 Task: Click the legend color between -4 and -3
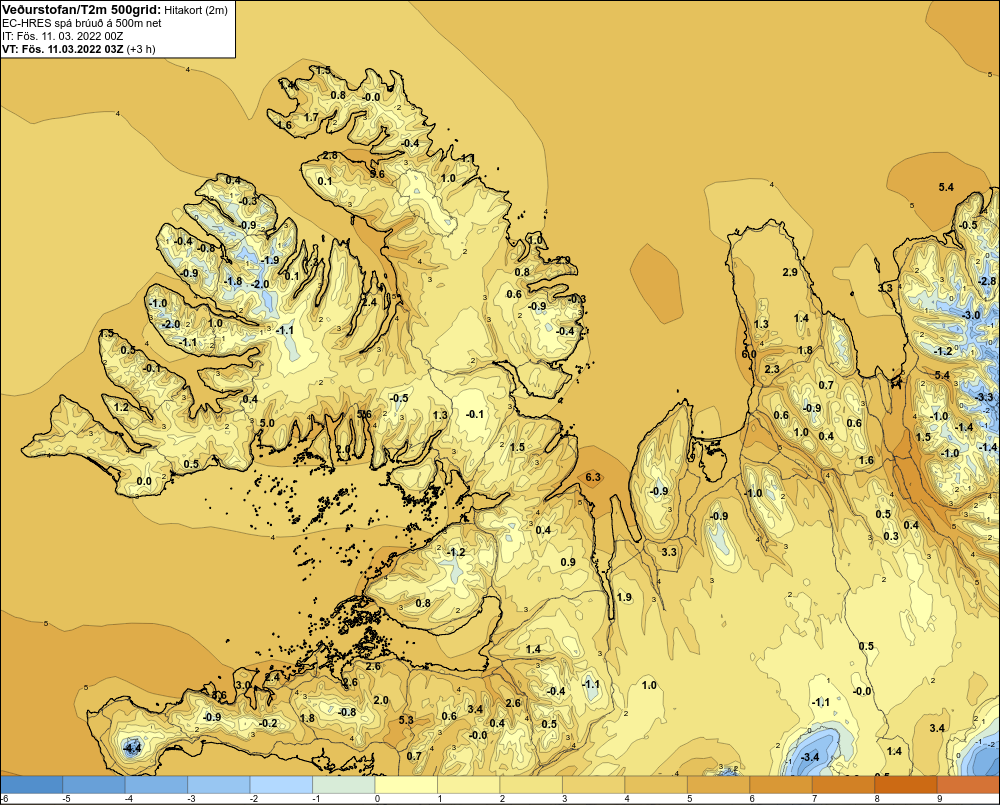156,785
